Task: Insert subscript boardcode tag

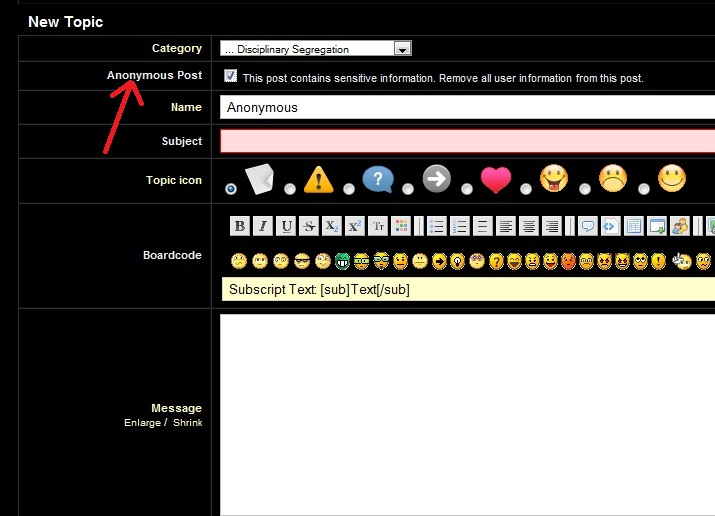Action: pyautogui.click(x=332, y=226)
